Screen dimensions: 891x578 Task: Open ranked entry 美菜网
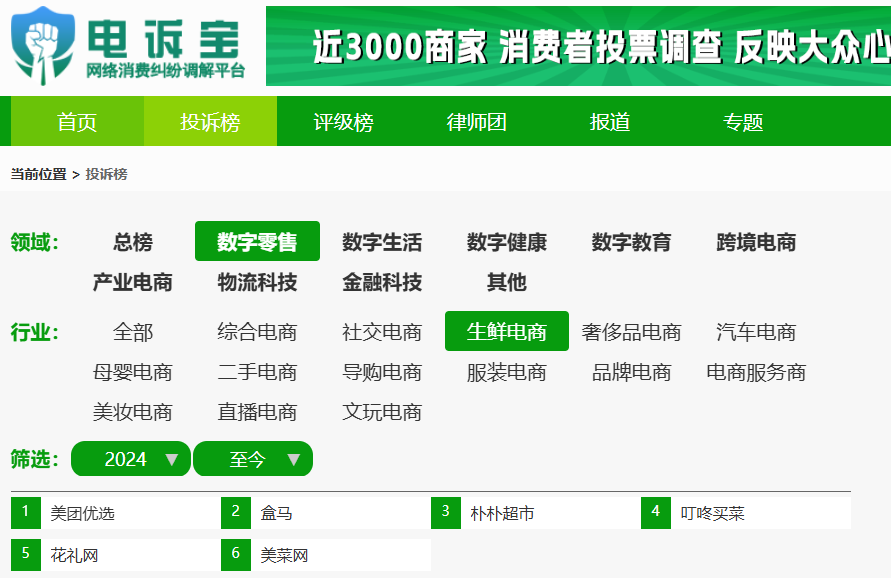tap(326, 555)
